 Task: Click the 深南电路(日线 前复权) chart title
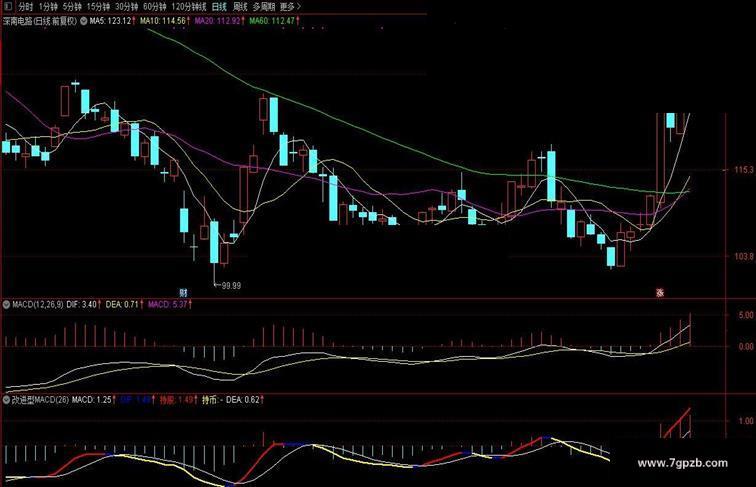(40, 21)
